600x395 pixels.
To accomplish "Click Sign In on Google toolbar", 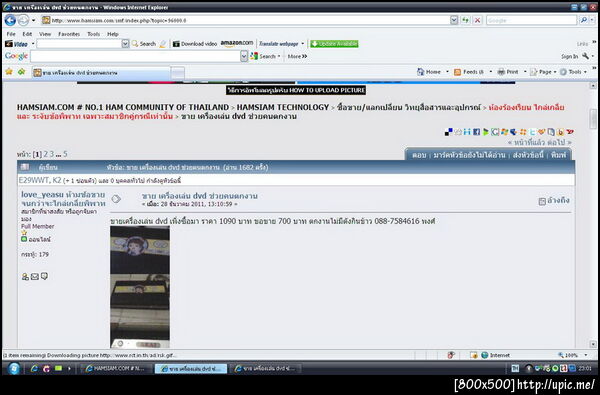I will (569, 56).
